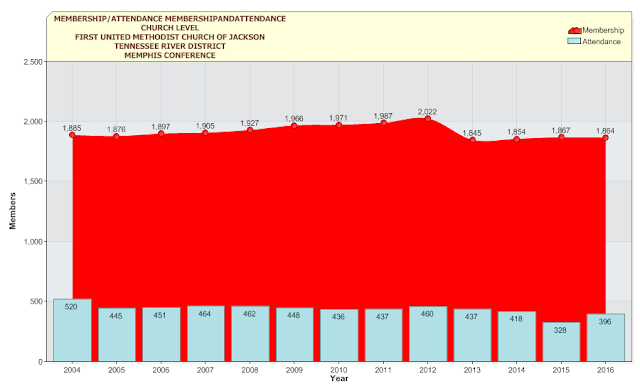Select the Attendance legend label

(x=602, y=42)
